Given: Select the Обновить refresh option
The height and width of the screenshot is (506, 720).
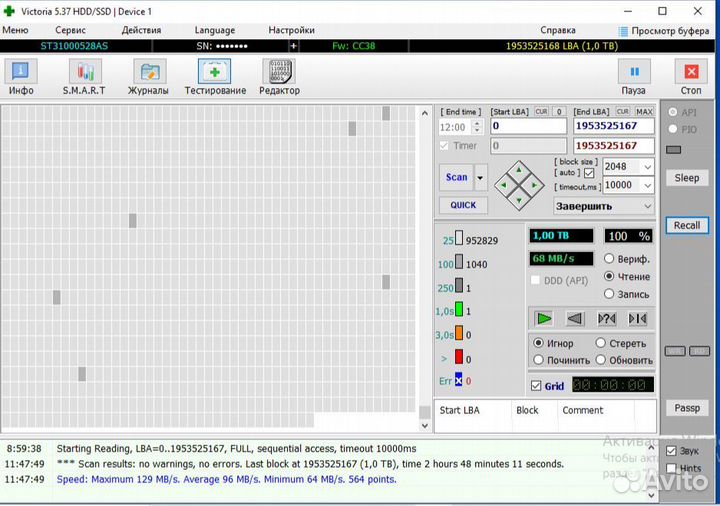Looking at the screenshot, I should pyautogui.click(x=601, y=360).
